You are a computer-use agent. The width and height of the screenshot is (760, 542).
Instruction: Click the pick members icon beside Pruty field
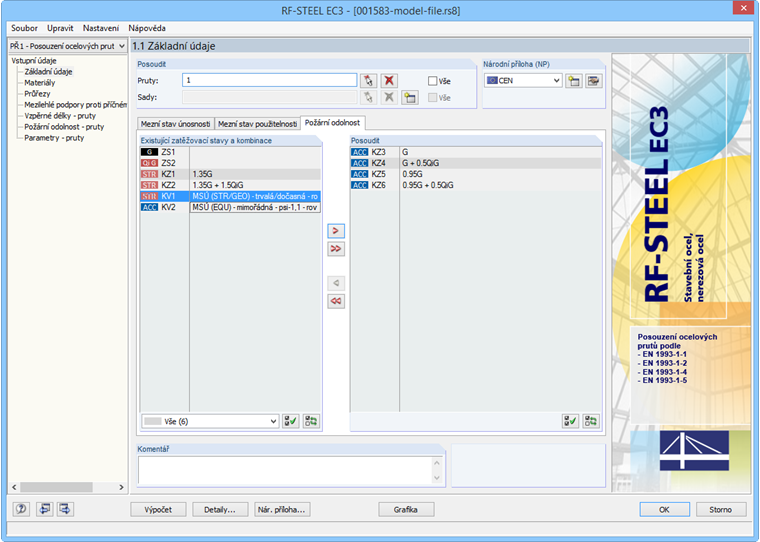point(368,80)
